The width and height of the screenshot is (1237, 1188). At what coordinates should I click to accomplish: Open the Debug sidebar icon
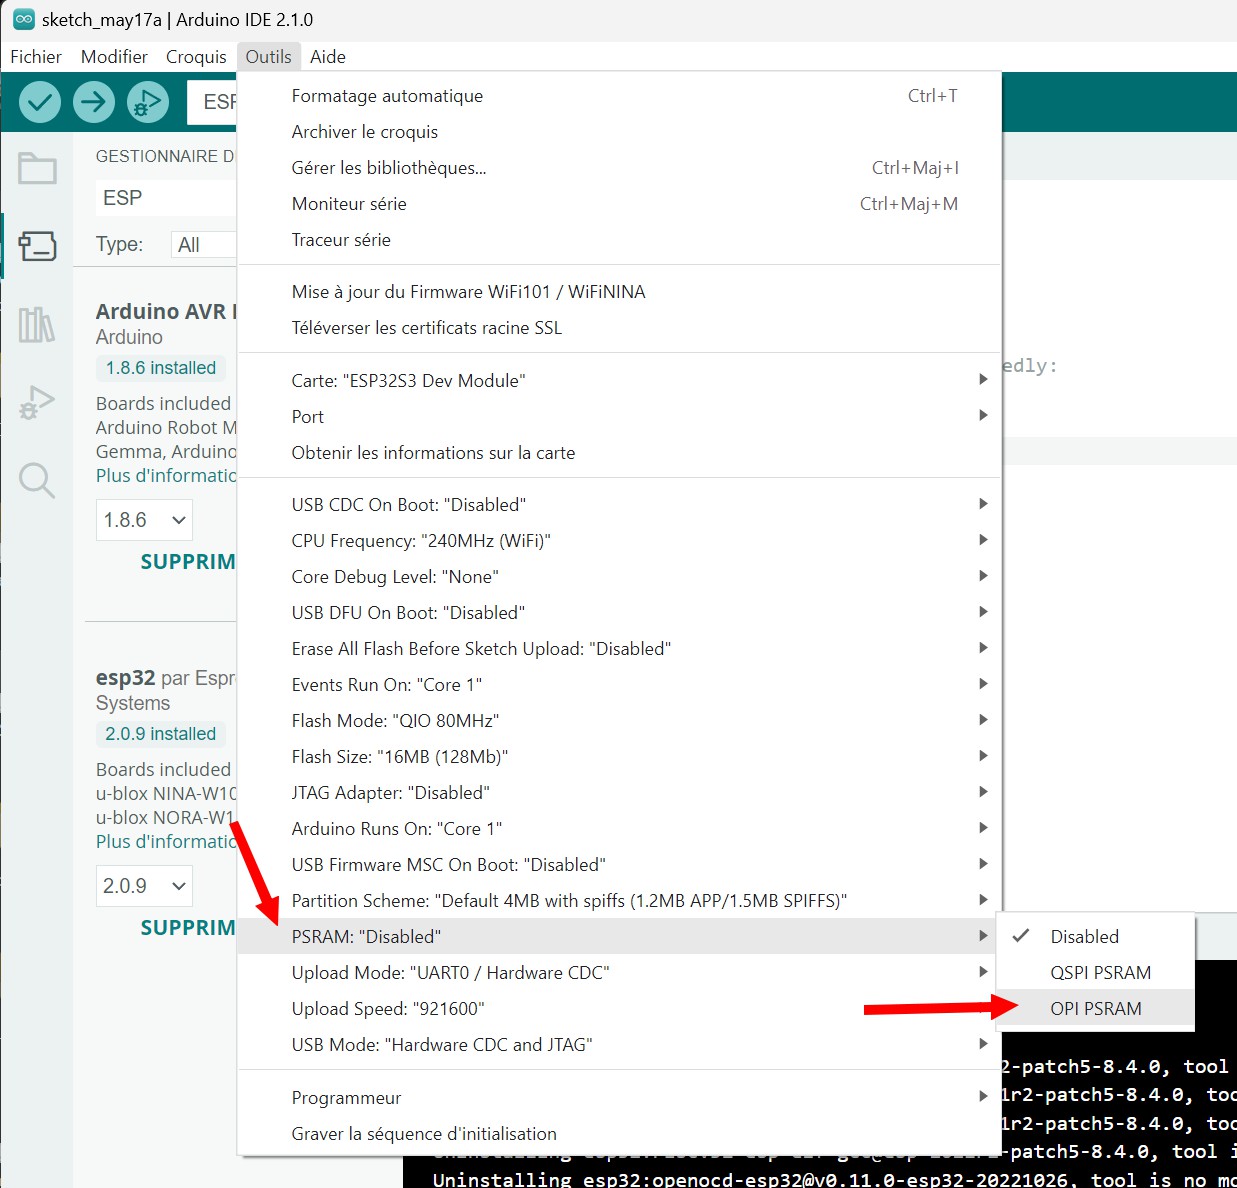[x=37, y=402]
